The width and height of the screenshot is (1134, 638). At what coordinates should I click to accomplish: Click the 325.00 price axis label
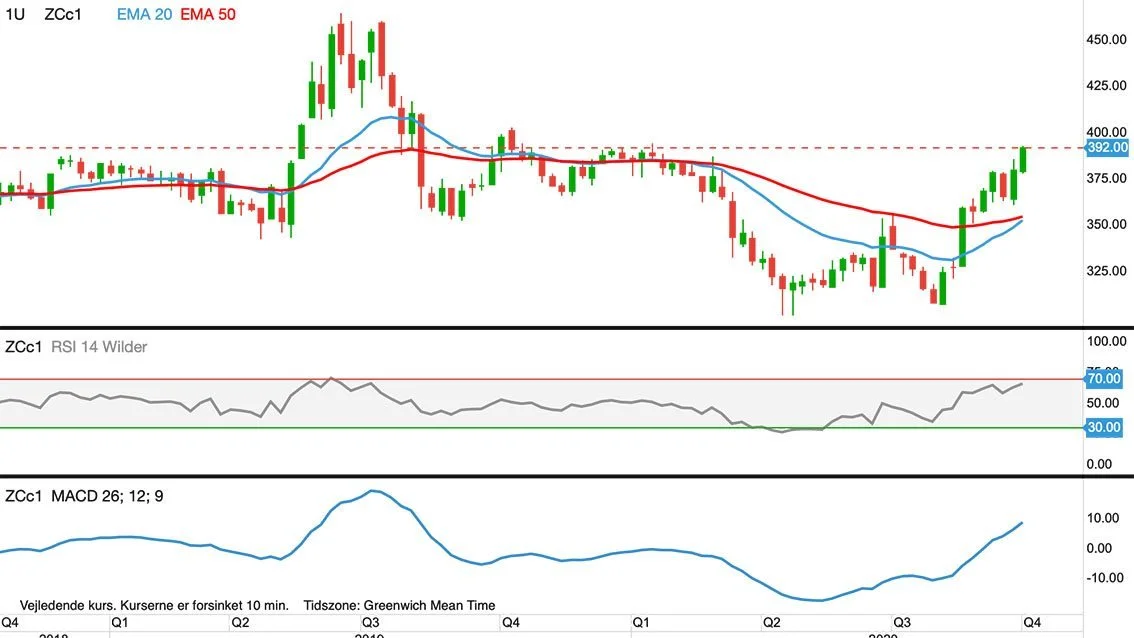(x=1107, y=271)
